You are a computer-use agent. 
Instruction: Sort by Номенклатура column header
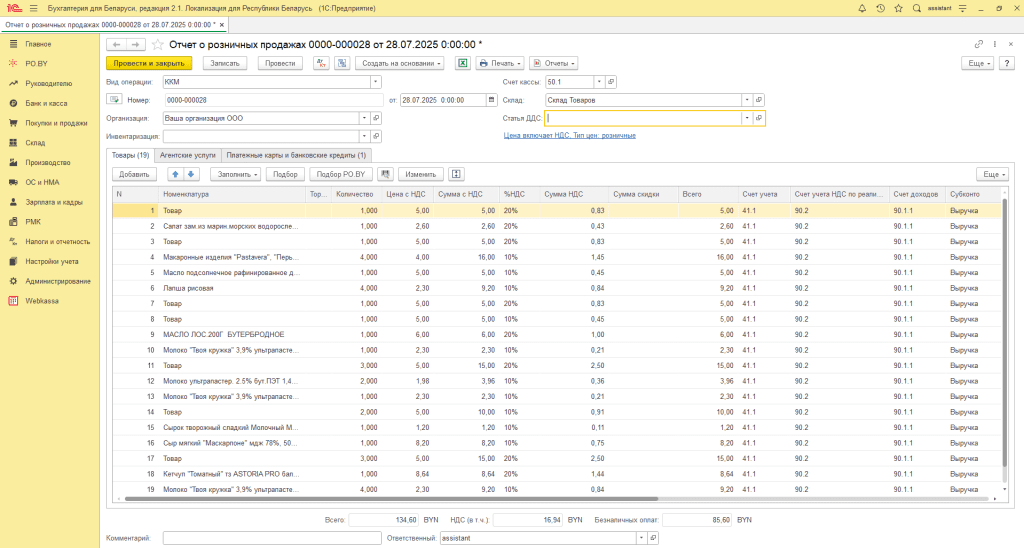pyautogui.click(x=232, y=194)
